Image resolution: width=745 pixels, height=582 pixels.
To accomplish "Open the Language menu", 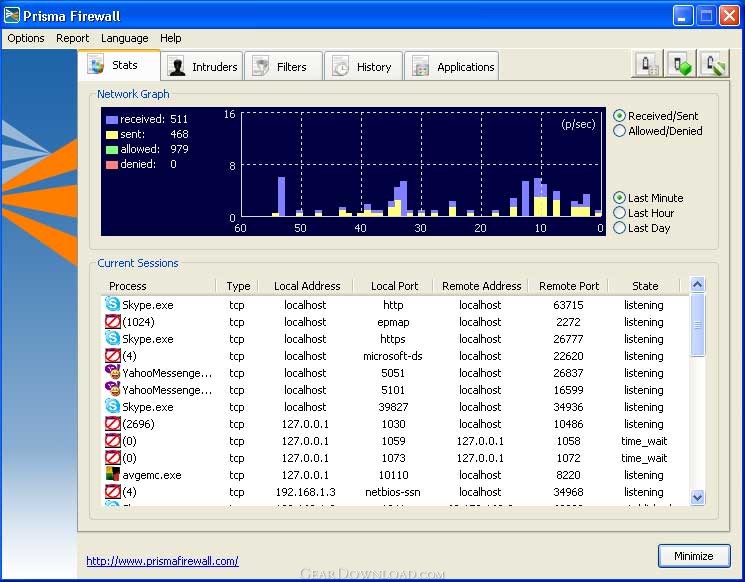I will (x=124, y=38).
